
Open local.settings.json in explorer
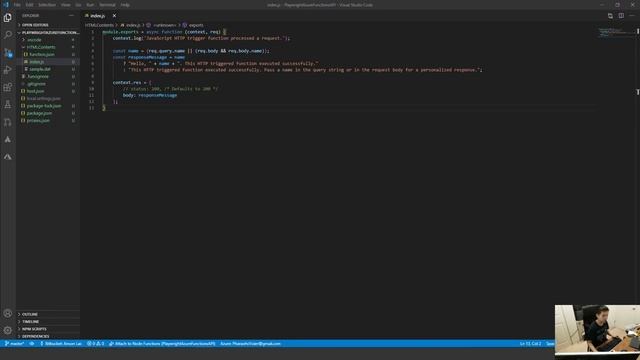click(48, 98)
